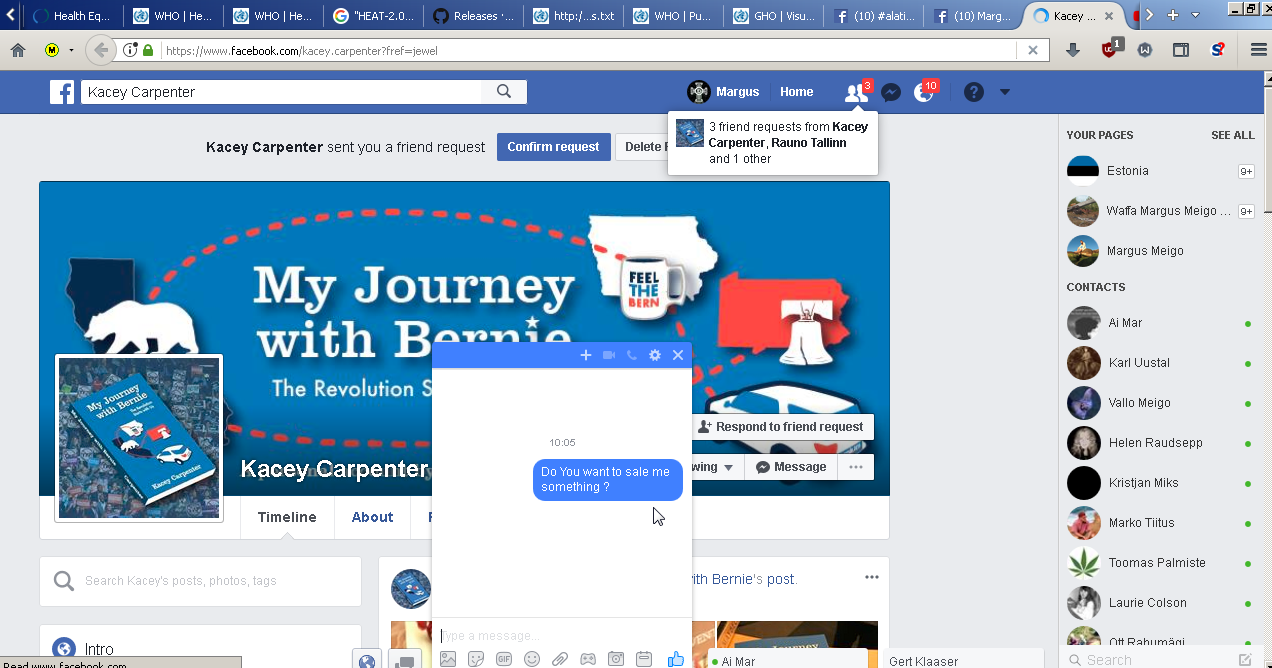The width and height of the screenshot is (1272, 668).
Task: Take a photo with camera icon
Action: tap(616, 659)
